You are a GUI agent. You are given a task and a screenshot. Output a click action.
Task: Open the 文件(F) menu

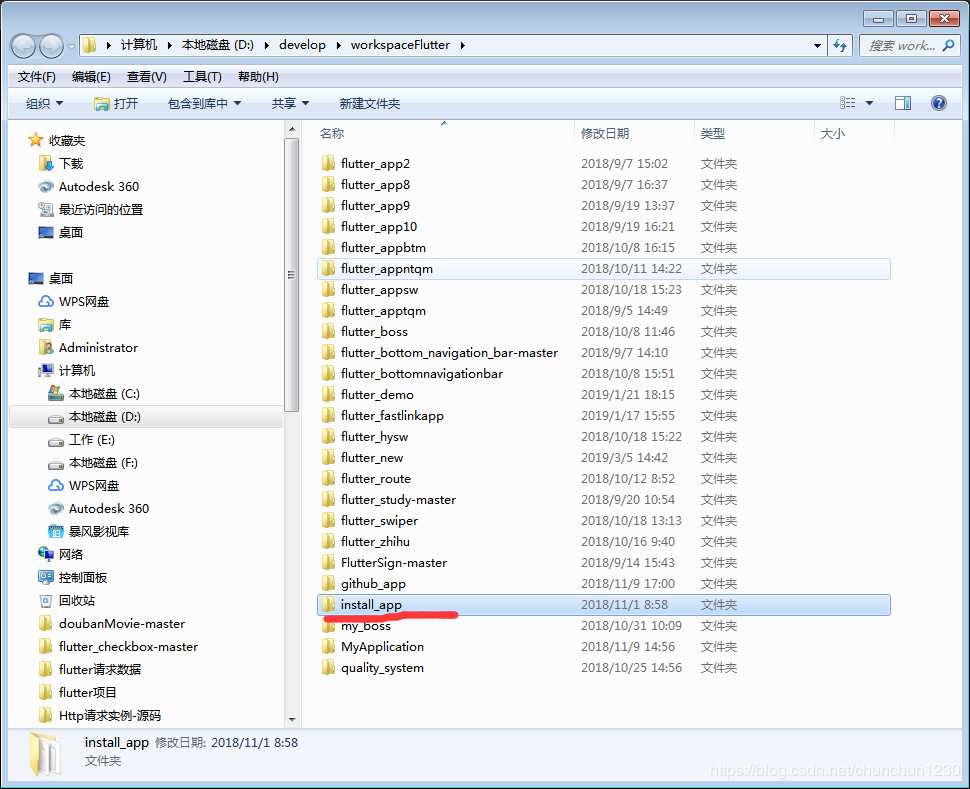click(36, 77)
